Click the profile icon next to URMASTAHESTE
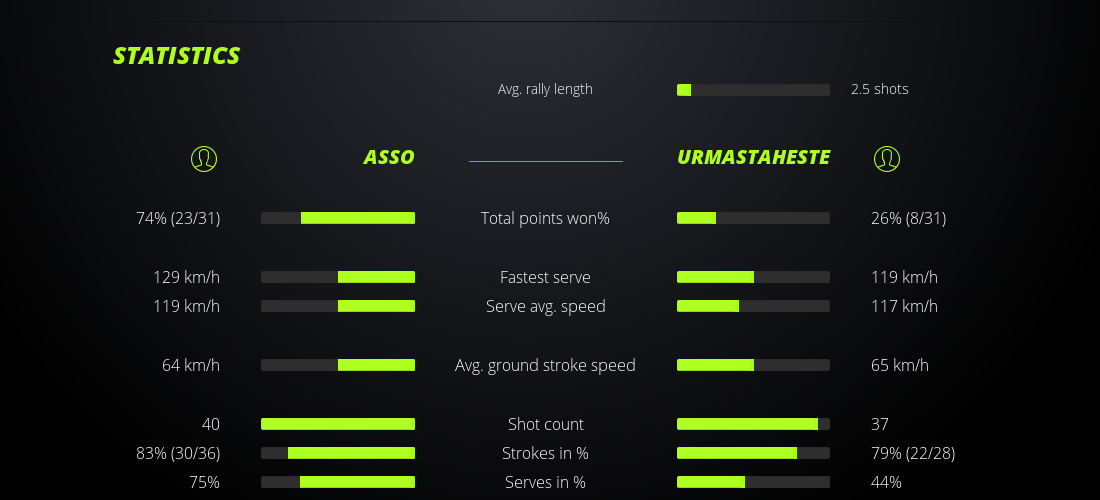Screen dimensions: 1100x500 pyautogui.click(x=887, y=158)
